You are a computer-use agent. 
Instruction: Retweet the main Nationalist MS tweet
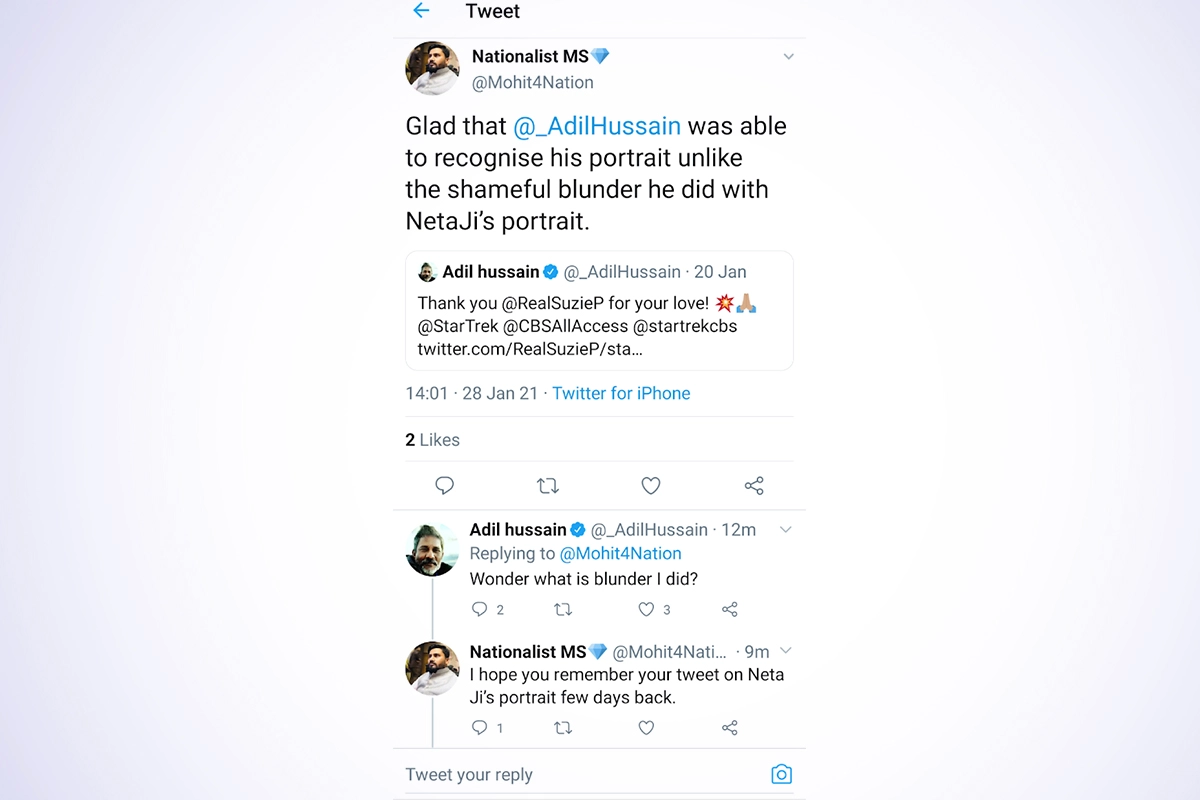tap(547, 486)
